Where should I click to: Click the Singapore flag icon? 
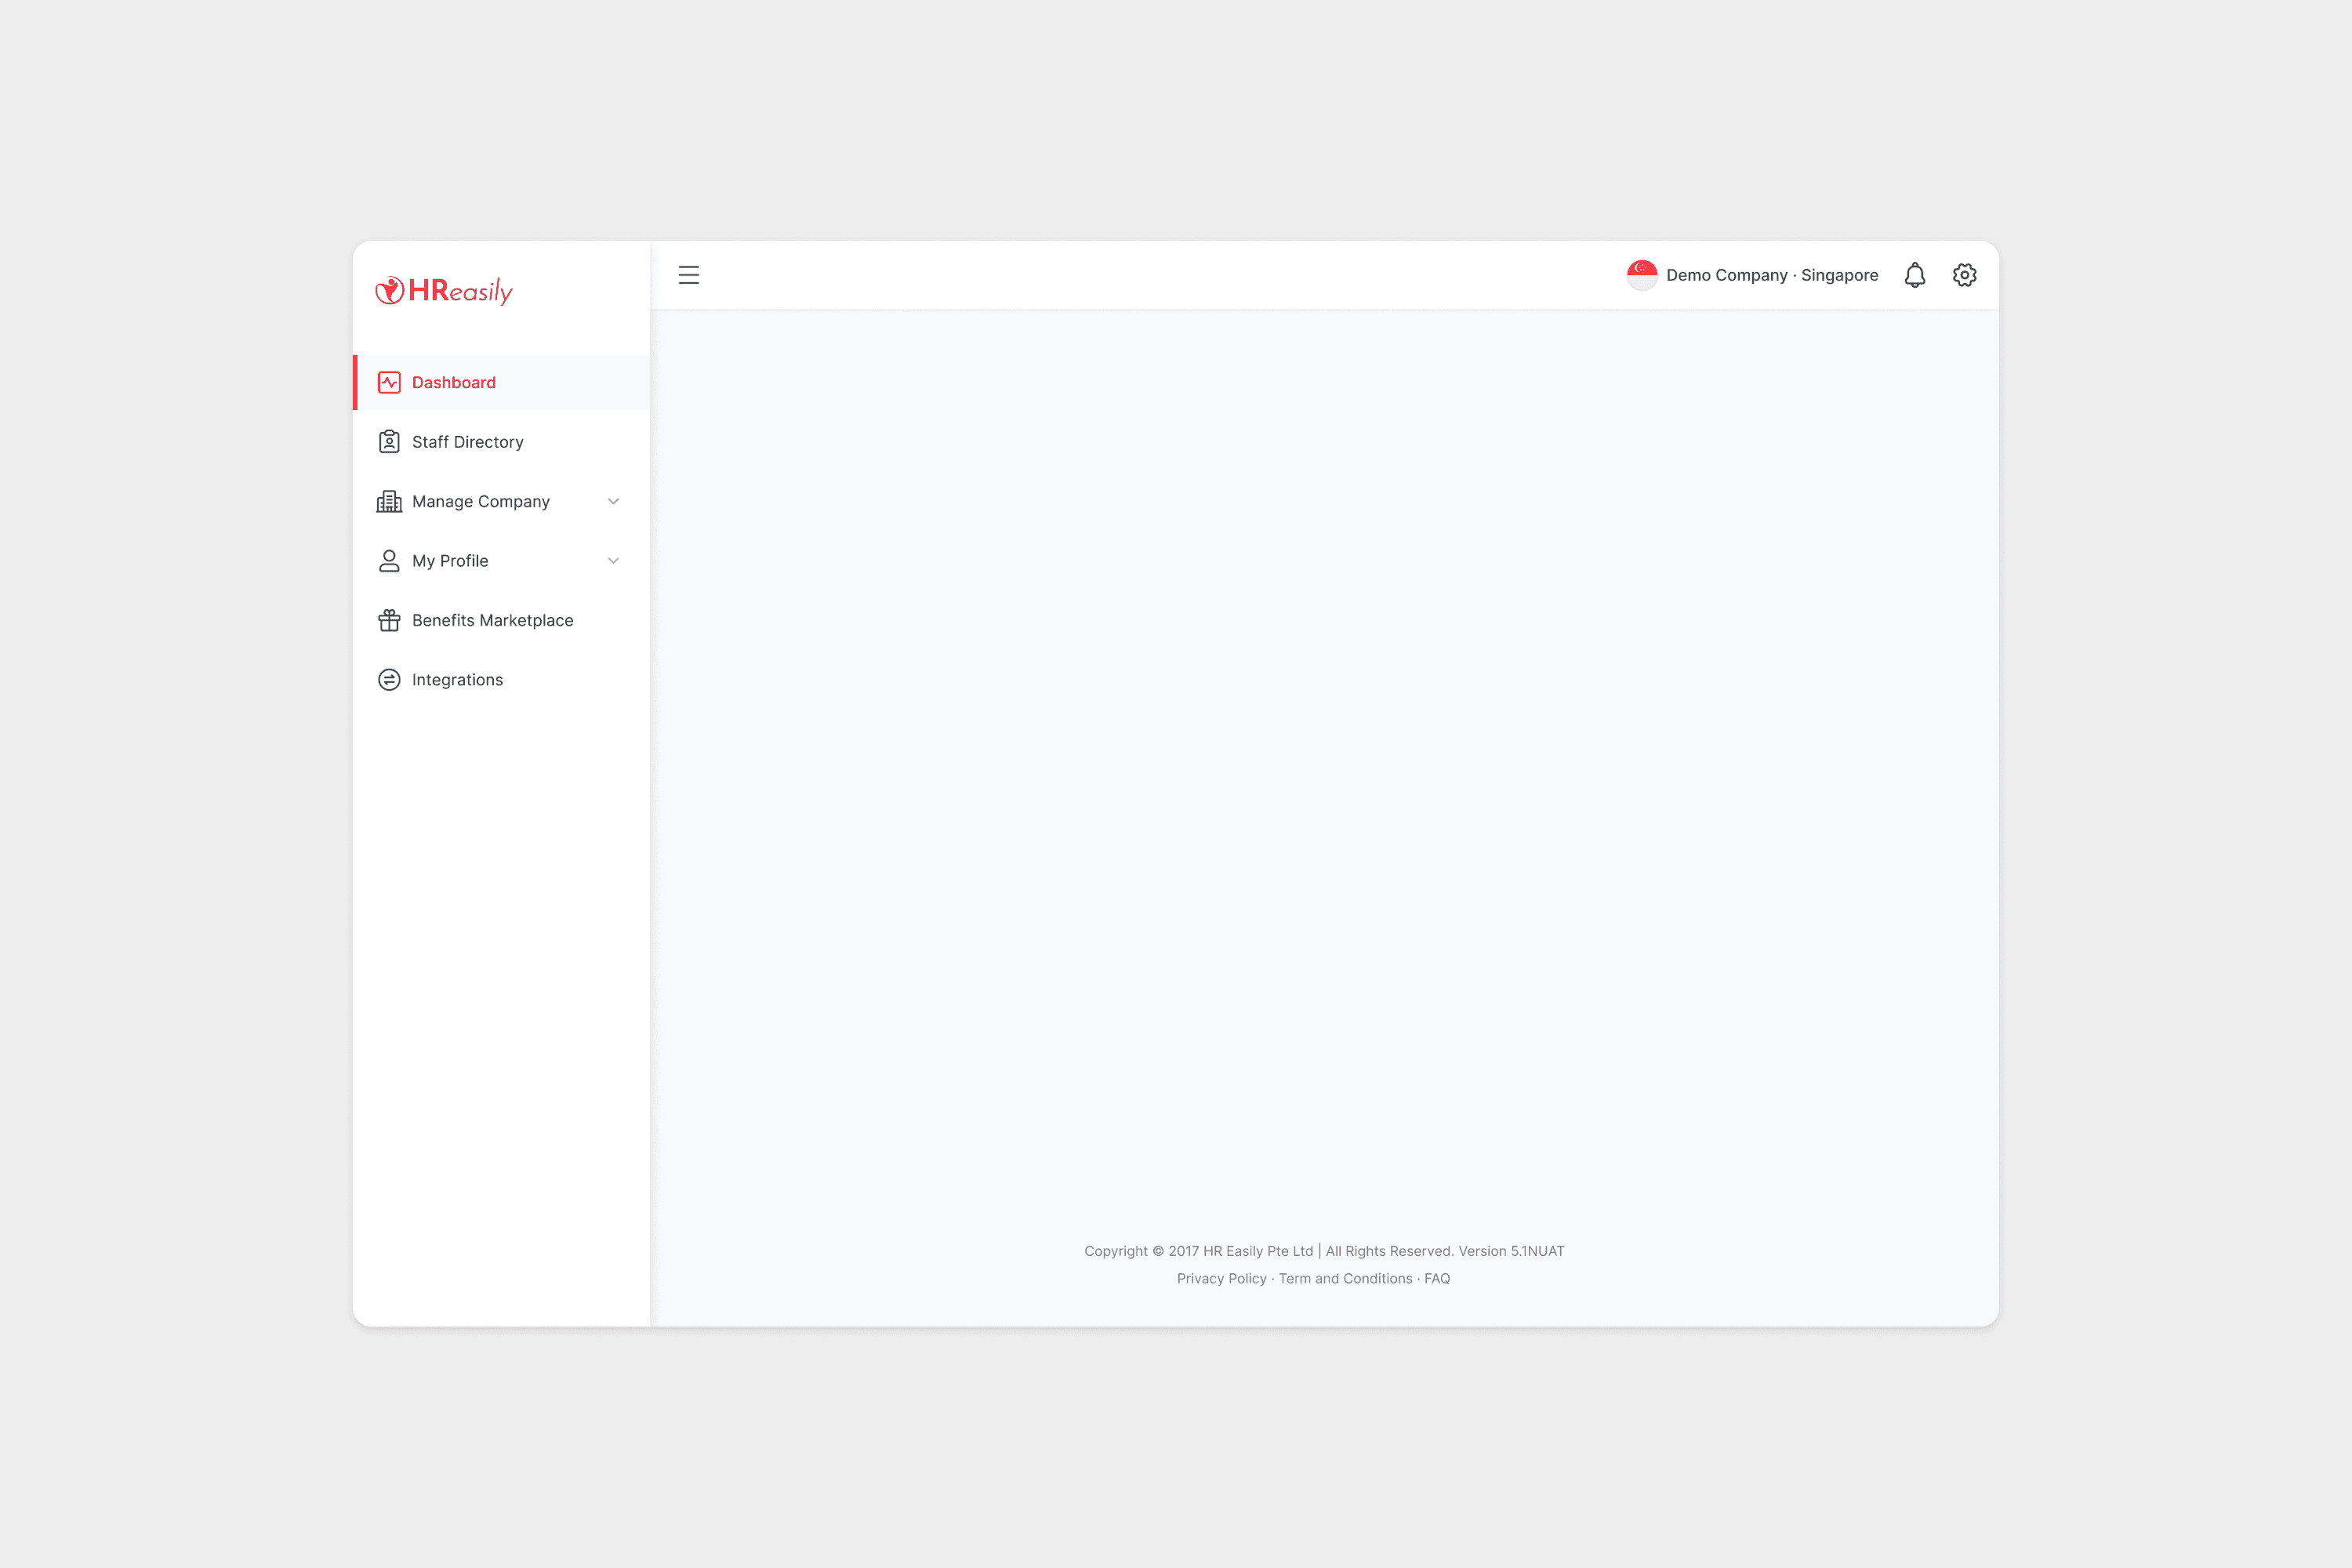pyautogui.click(x=1641, y=275)
